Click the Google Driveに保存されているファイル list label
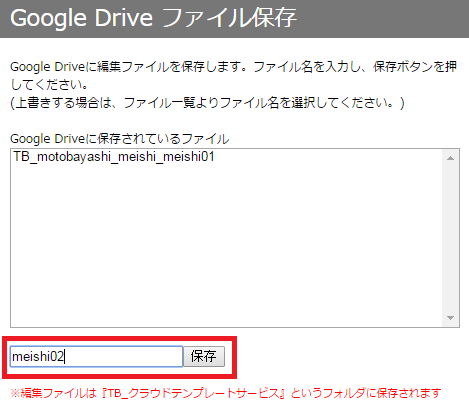 click(x=120, y=139)
